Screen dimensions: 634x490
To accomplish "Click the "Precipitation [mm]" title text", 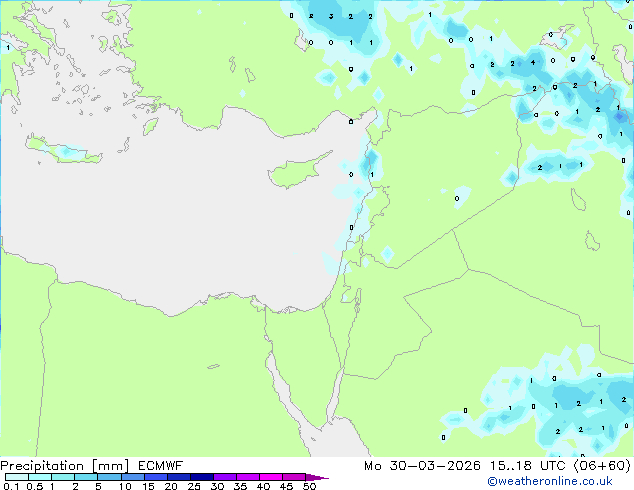I will [65, 466].
